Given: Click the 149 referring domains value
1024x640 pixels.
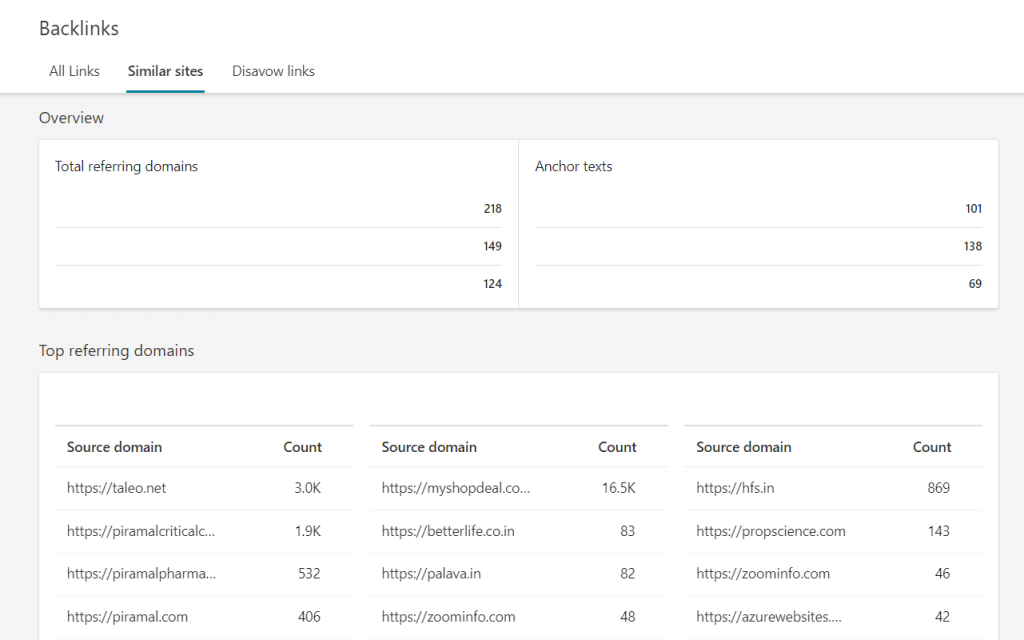Looking at the screenshot, I should 492,246.
